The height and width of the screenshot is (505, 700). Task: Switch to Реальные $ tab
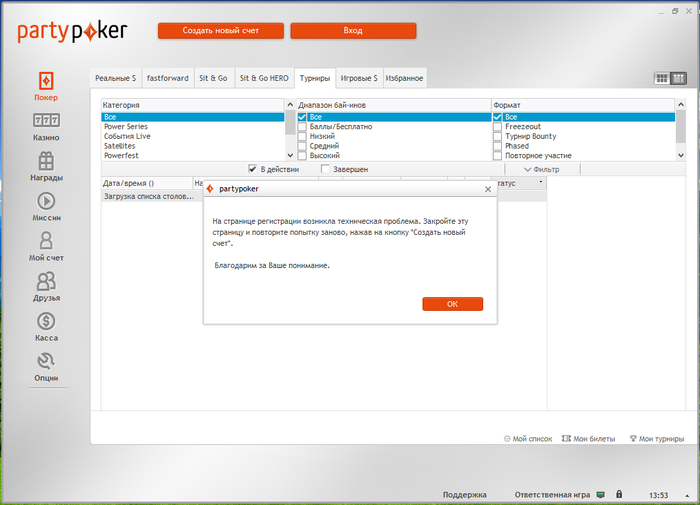[x=116, y=78]
